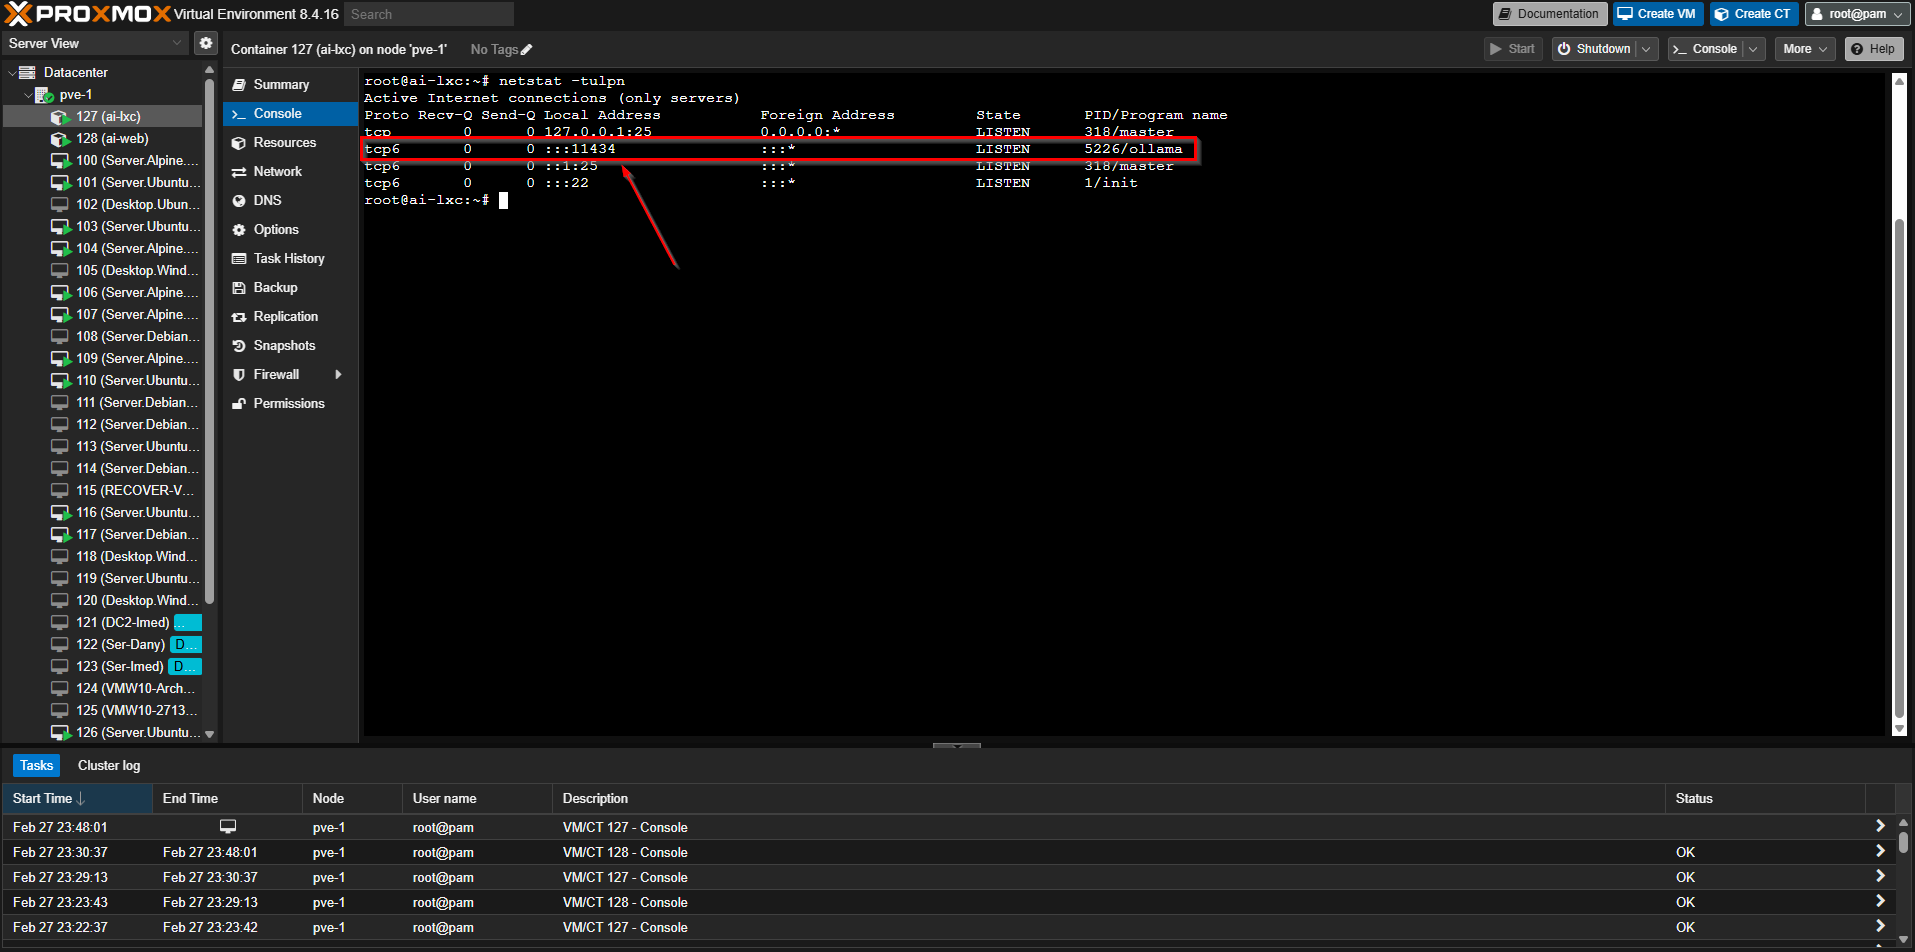This screenshot has height=952, width=1915.
Task: Switch to the Cluster log tab
Action: 109,765
